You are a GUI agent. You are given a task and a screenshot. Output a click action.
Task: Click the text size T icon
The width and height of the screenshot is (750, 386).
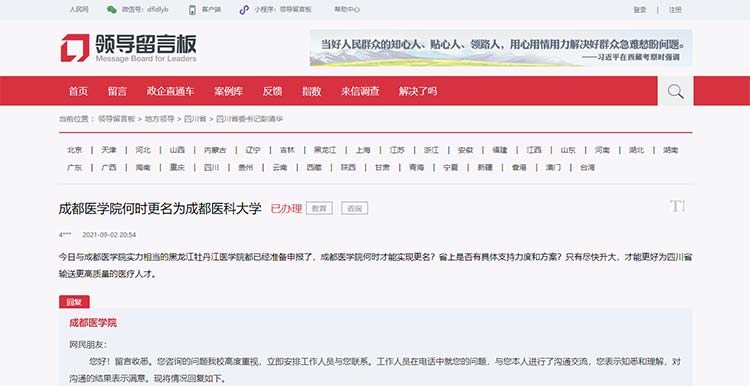coord(677,207)
